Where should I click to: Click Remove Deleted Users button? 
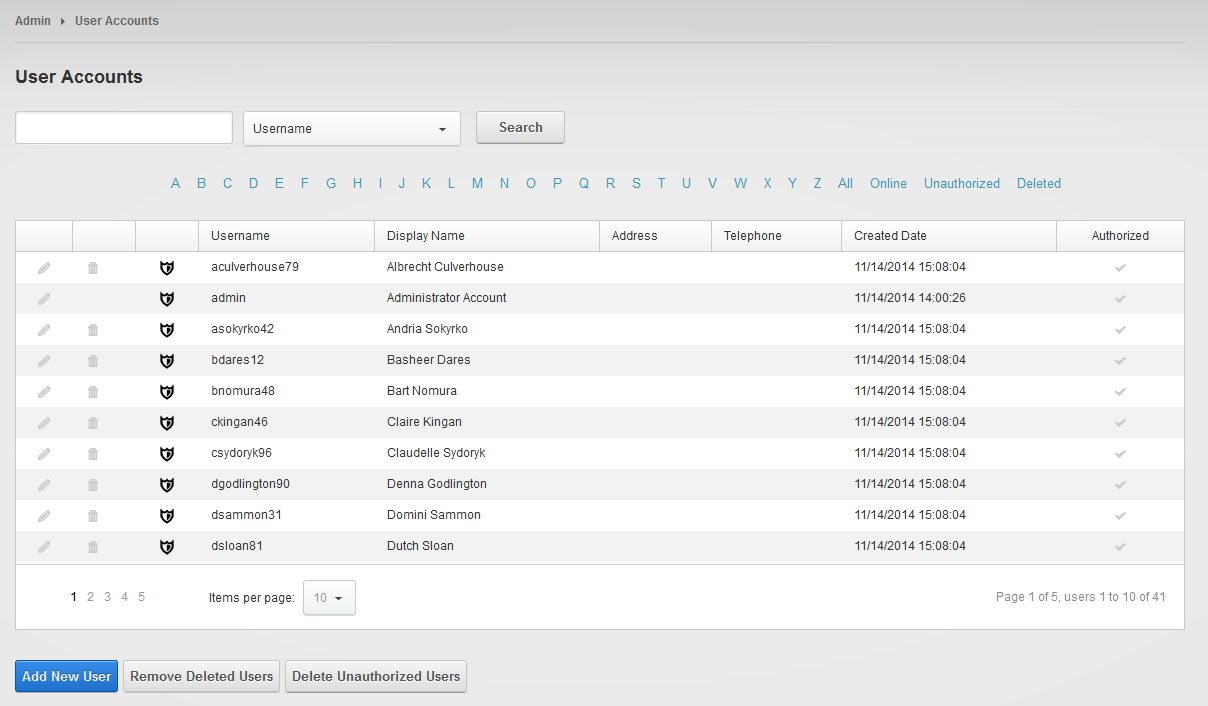click(201, 676)
